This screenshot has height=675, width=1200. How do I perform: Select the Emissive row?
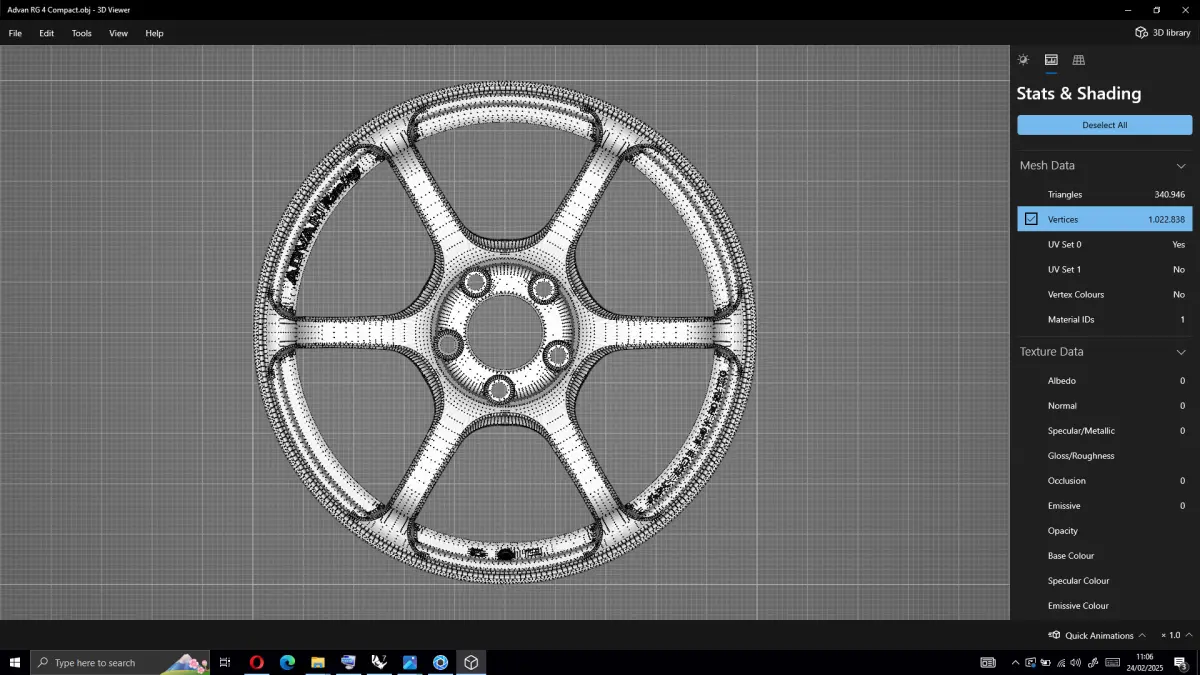(x=1105, y=505)
